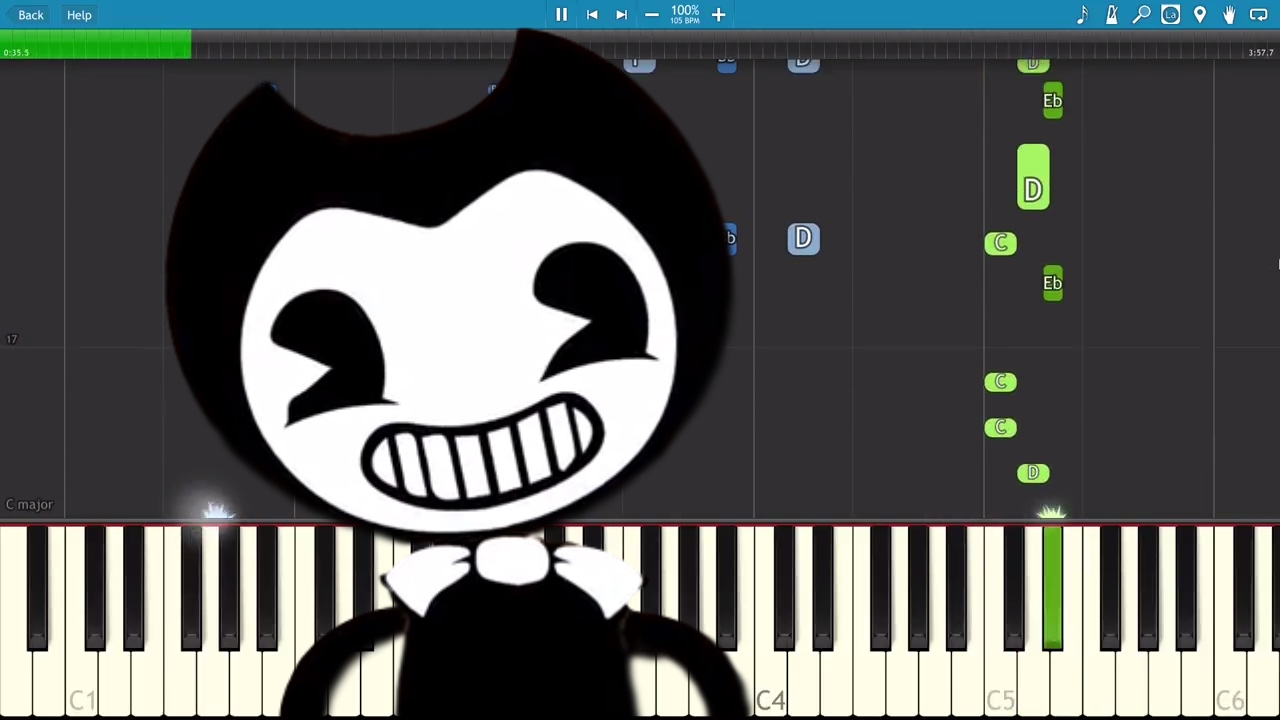Image resolution: width=1280 pixels, height=720 pixels.
Task: Open the Help menu
Action: (x=79, y=15)
